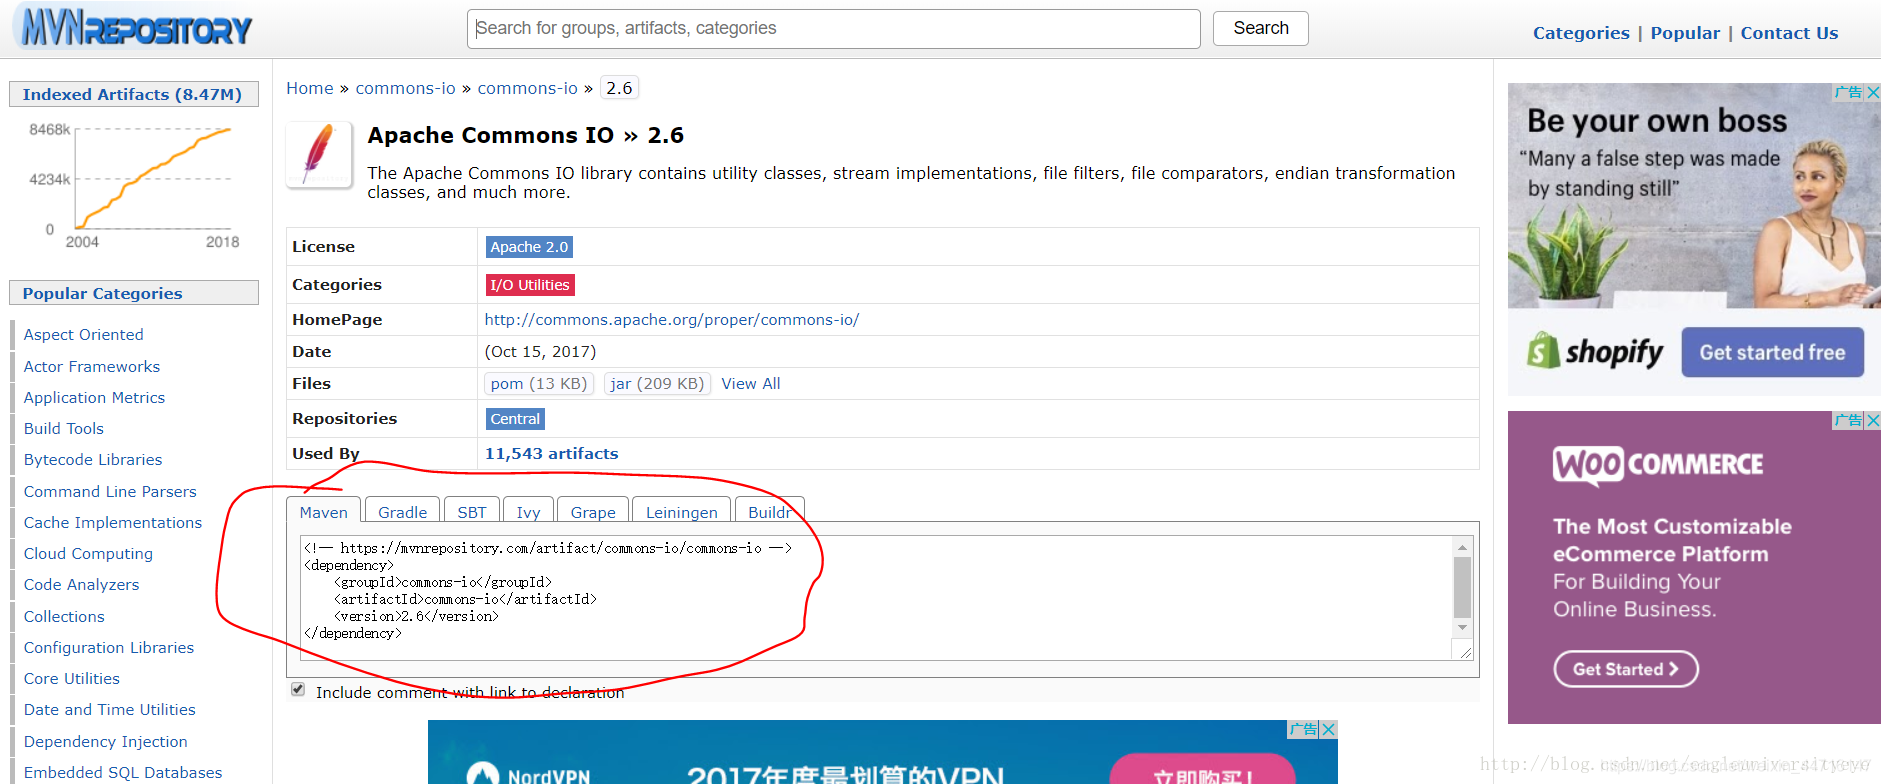Click the Shopify logo in the ad
The height and width of the screenshot is (784, 1881).
tap(1594, 351)
